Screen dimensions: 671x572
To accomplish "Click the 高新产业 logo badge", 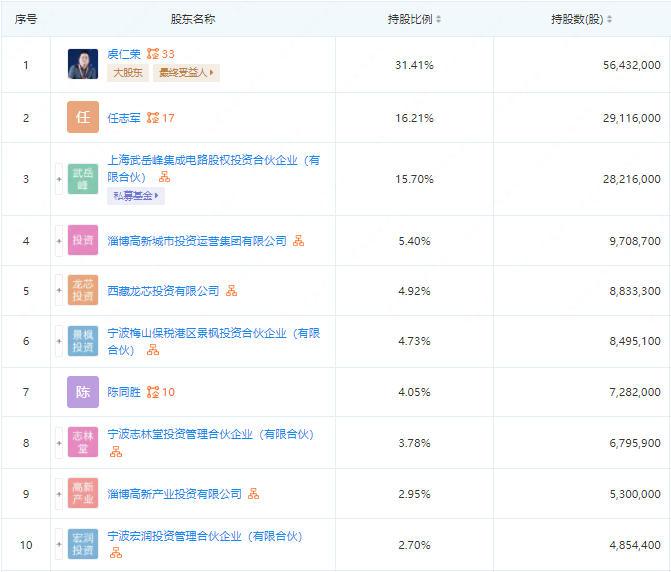I will (83, 493).
